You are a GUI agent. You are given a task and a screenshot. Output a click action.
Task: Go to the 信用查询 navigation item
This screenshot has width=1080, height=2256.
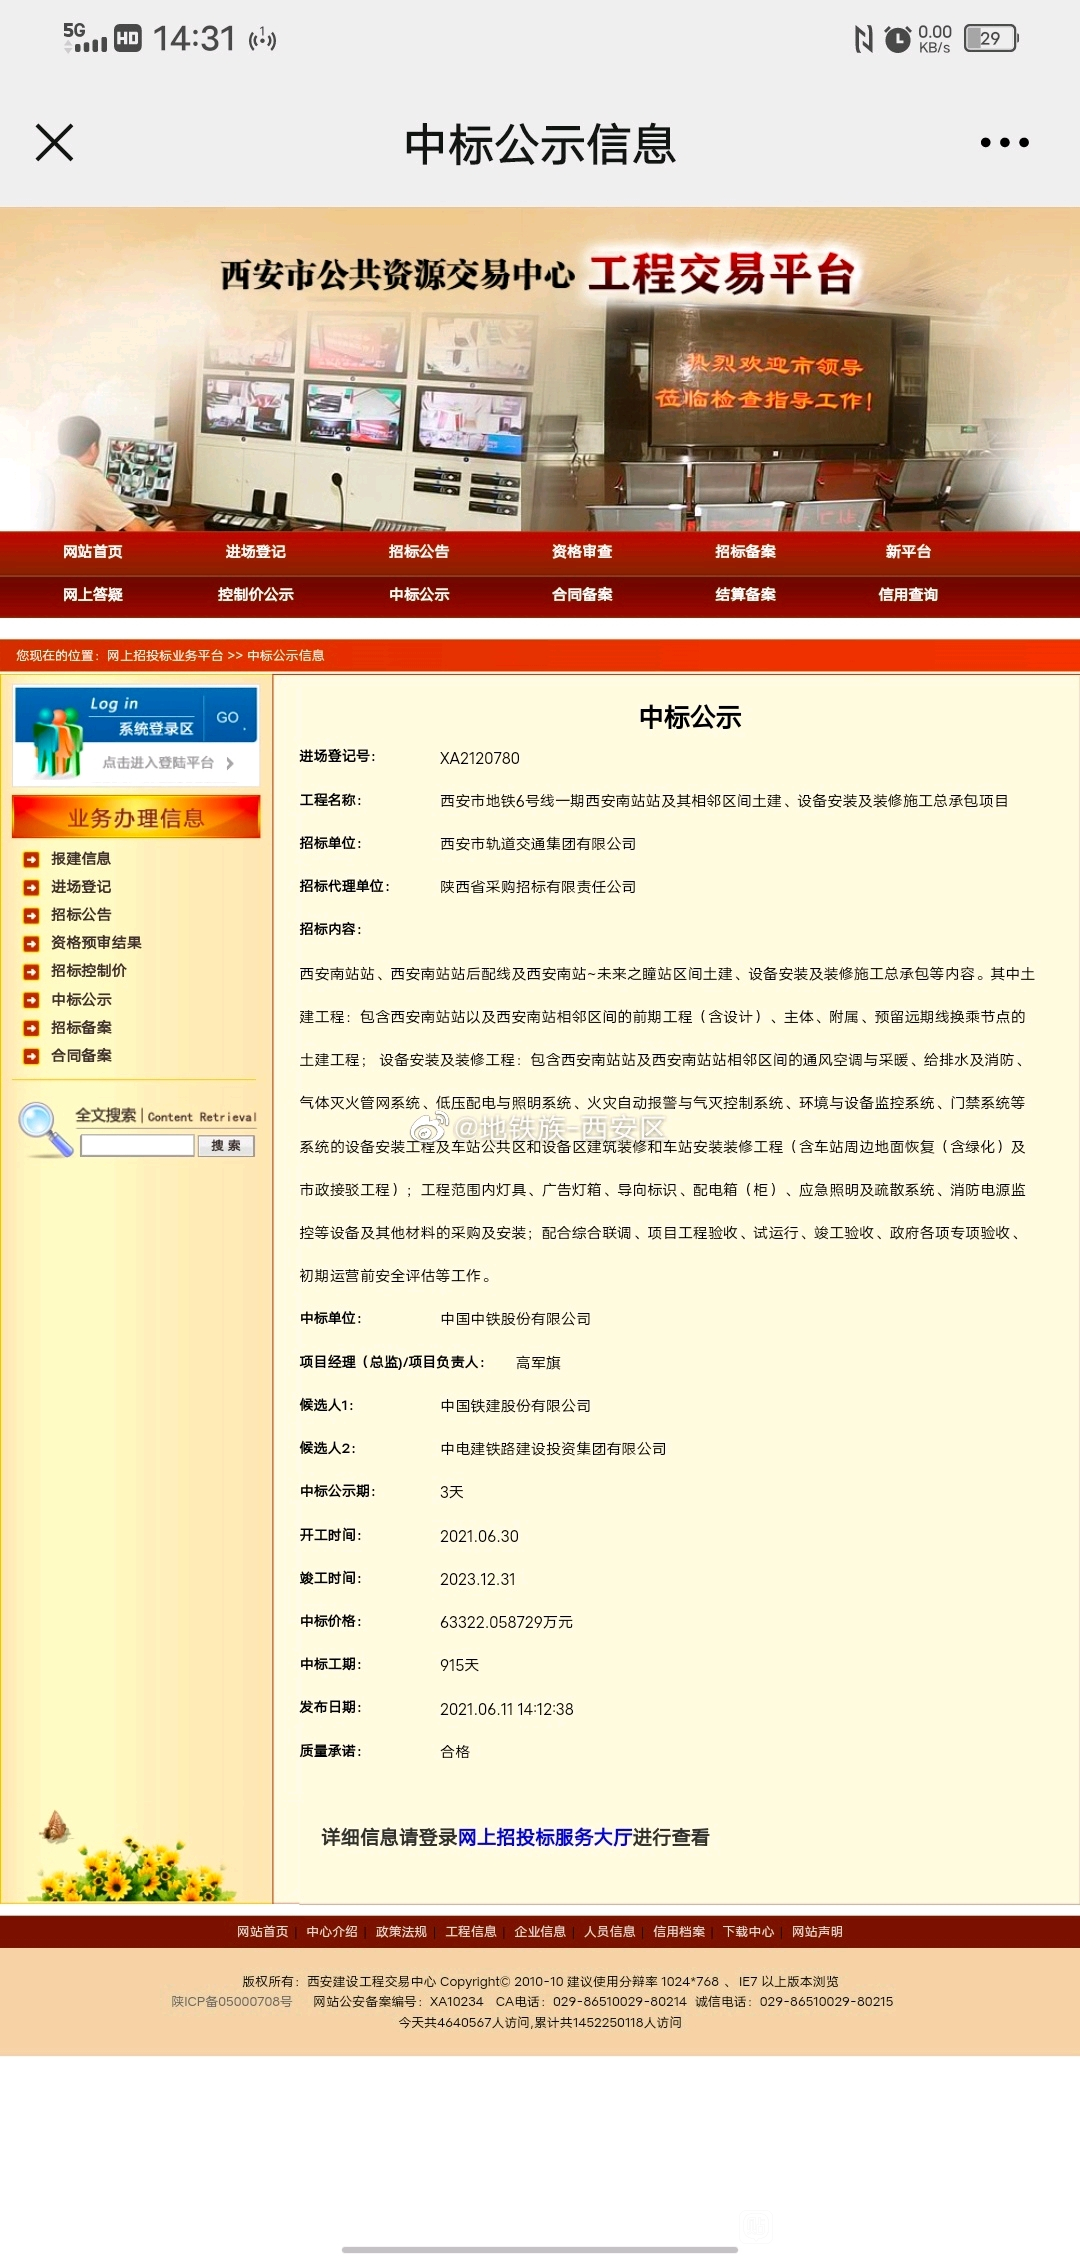pos(908,595)
